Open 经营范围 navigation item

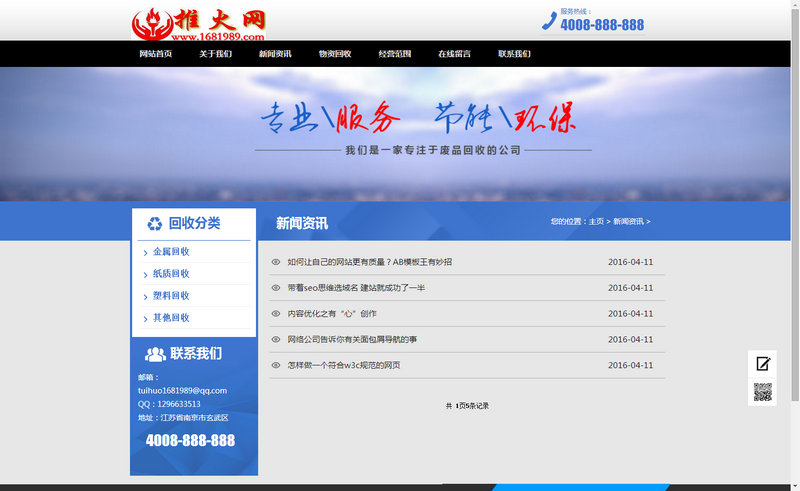[394, 54]
